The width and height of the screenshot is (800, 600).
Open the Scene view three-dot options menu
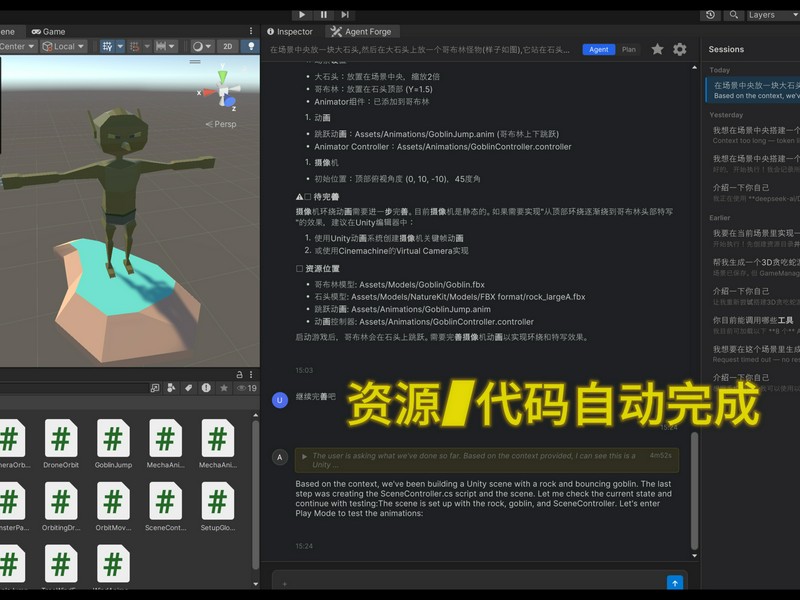tap(251, 31)
